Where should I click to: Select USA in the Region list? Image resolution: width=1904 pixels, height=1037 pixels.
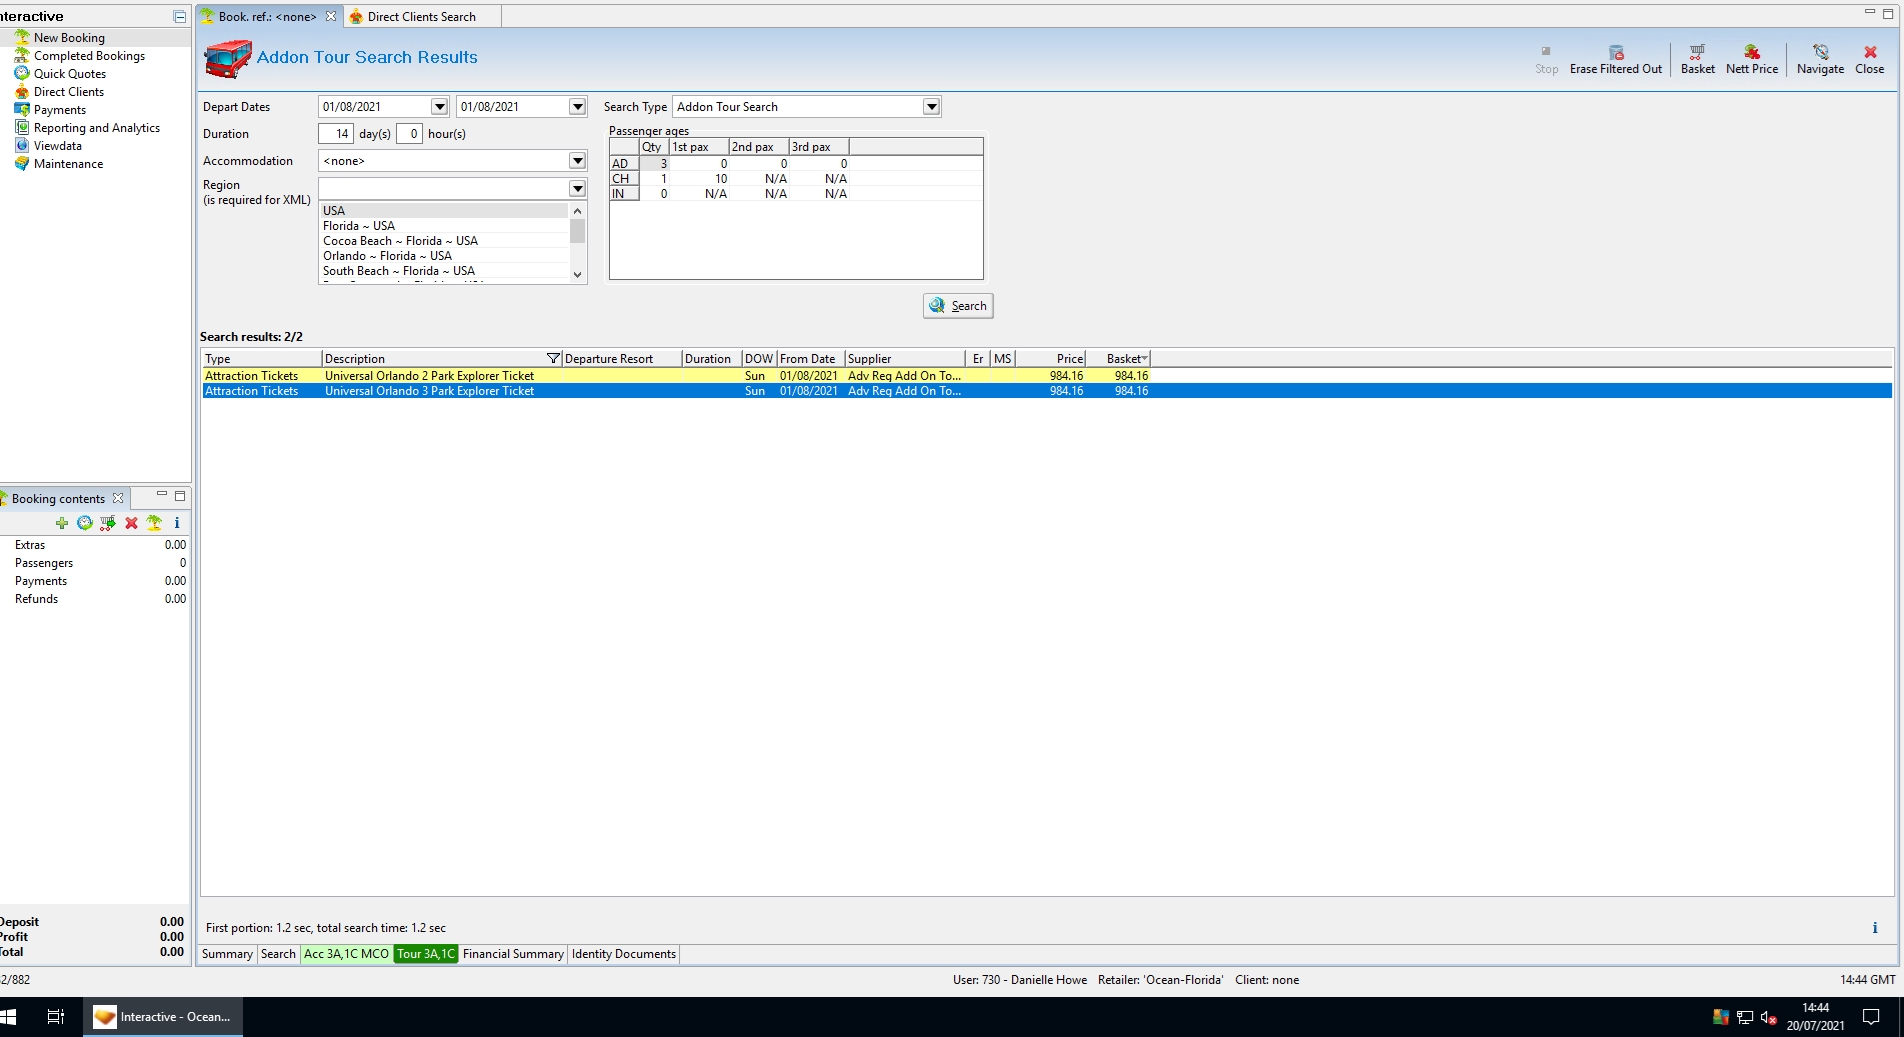pos(444,211)
